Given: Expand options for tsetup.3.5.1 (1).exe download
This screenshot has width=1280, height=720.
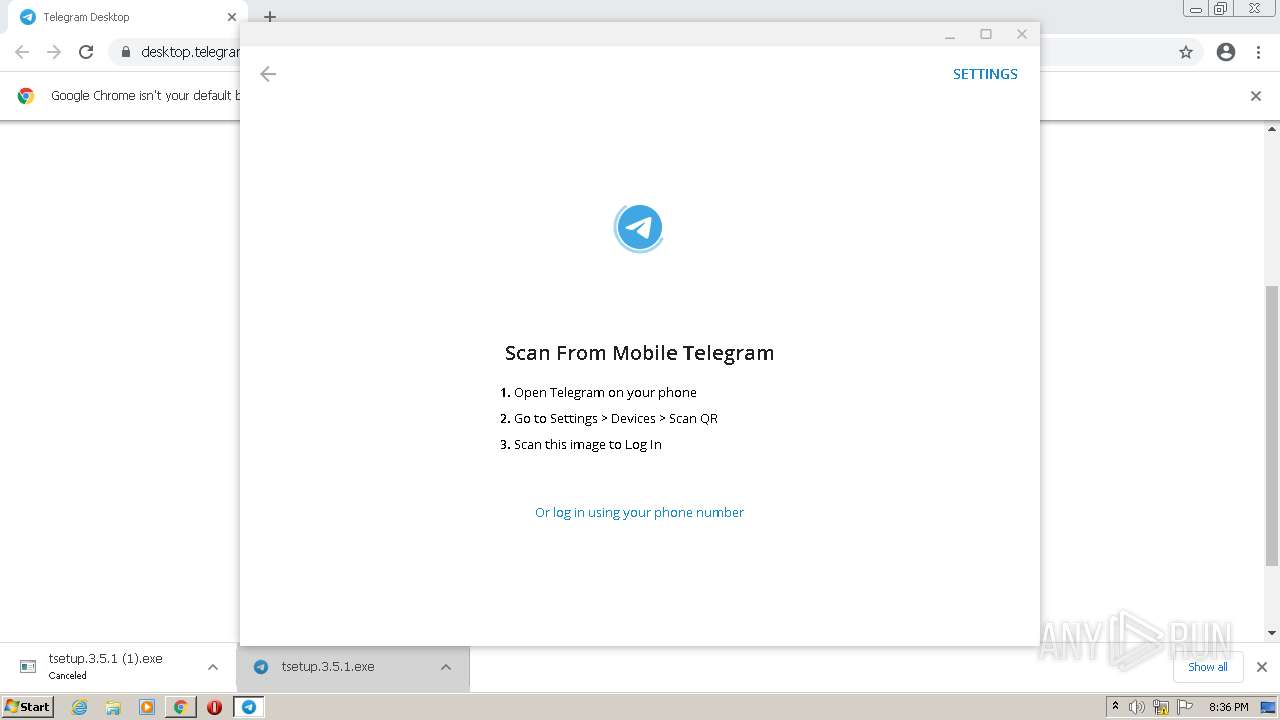Looking at the screenshot, I should pyautogui.click(x=213, y=667).
